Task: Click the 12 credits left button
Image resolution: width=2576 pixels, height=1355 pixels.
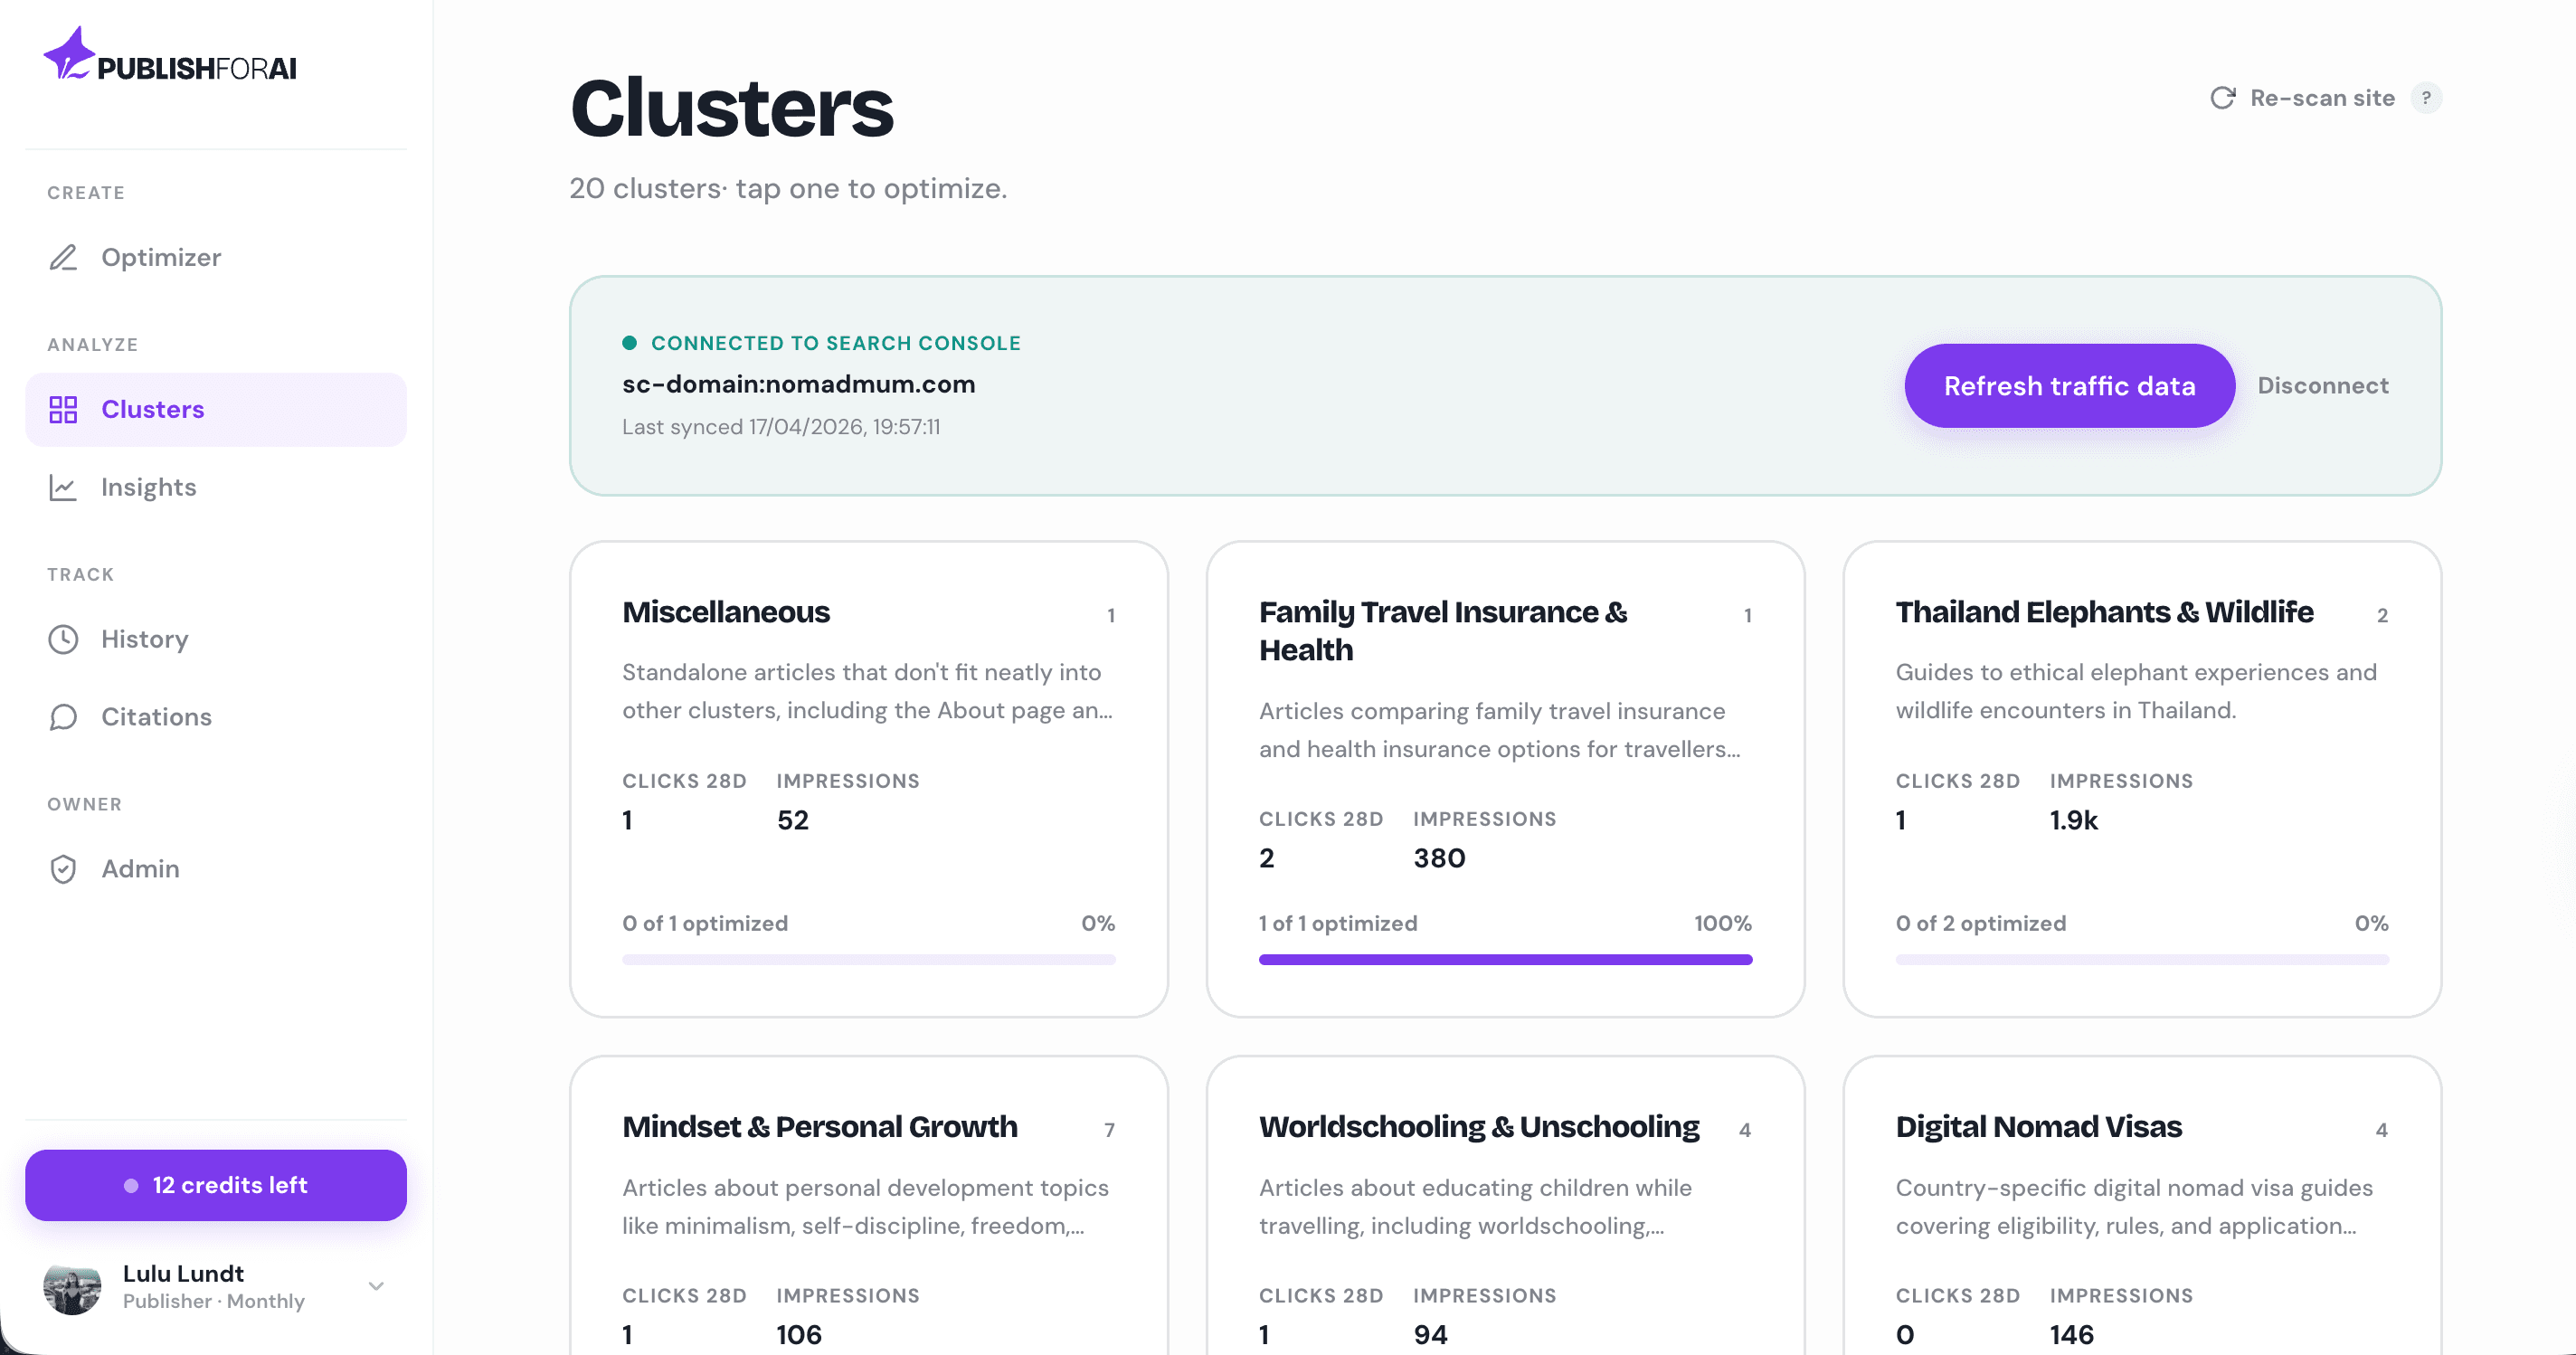Action: click(216, 1185)
